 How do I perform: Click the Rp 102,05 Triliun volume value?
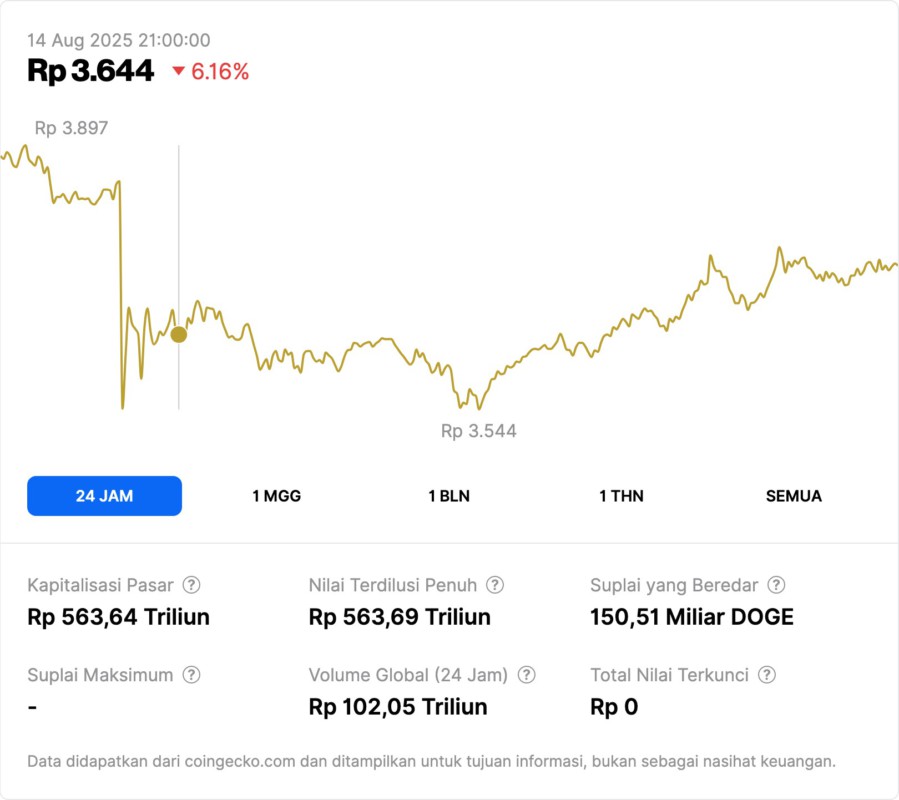[x=398, y=707]
